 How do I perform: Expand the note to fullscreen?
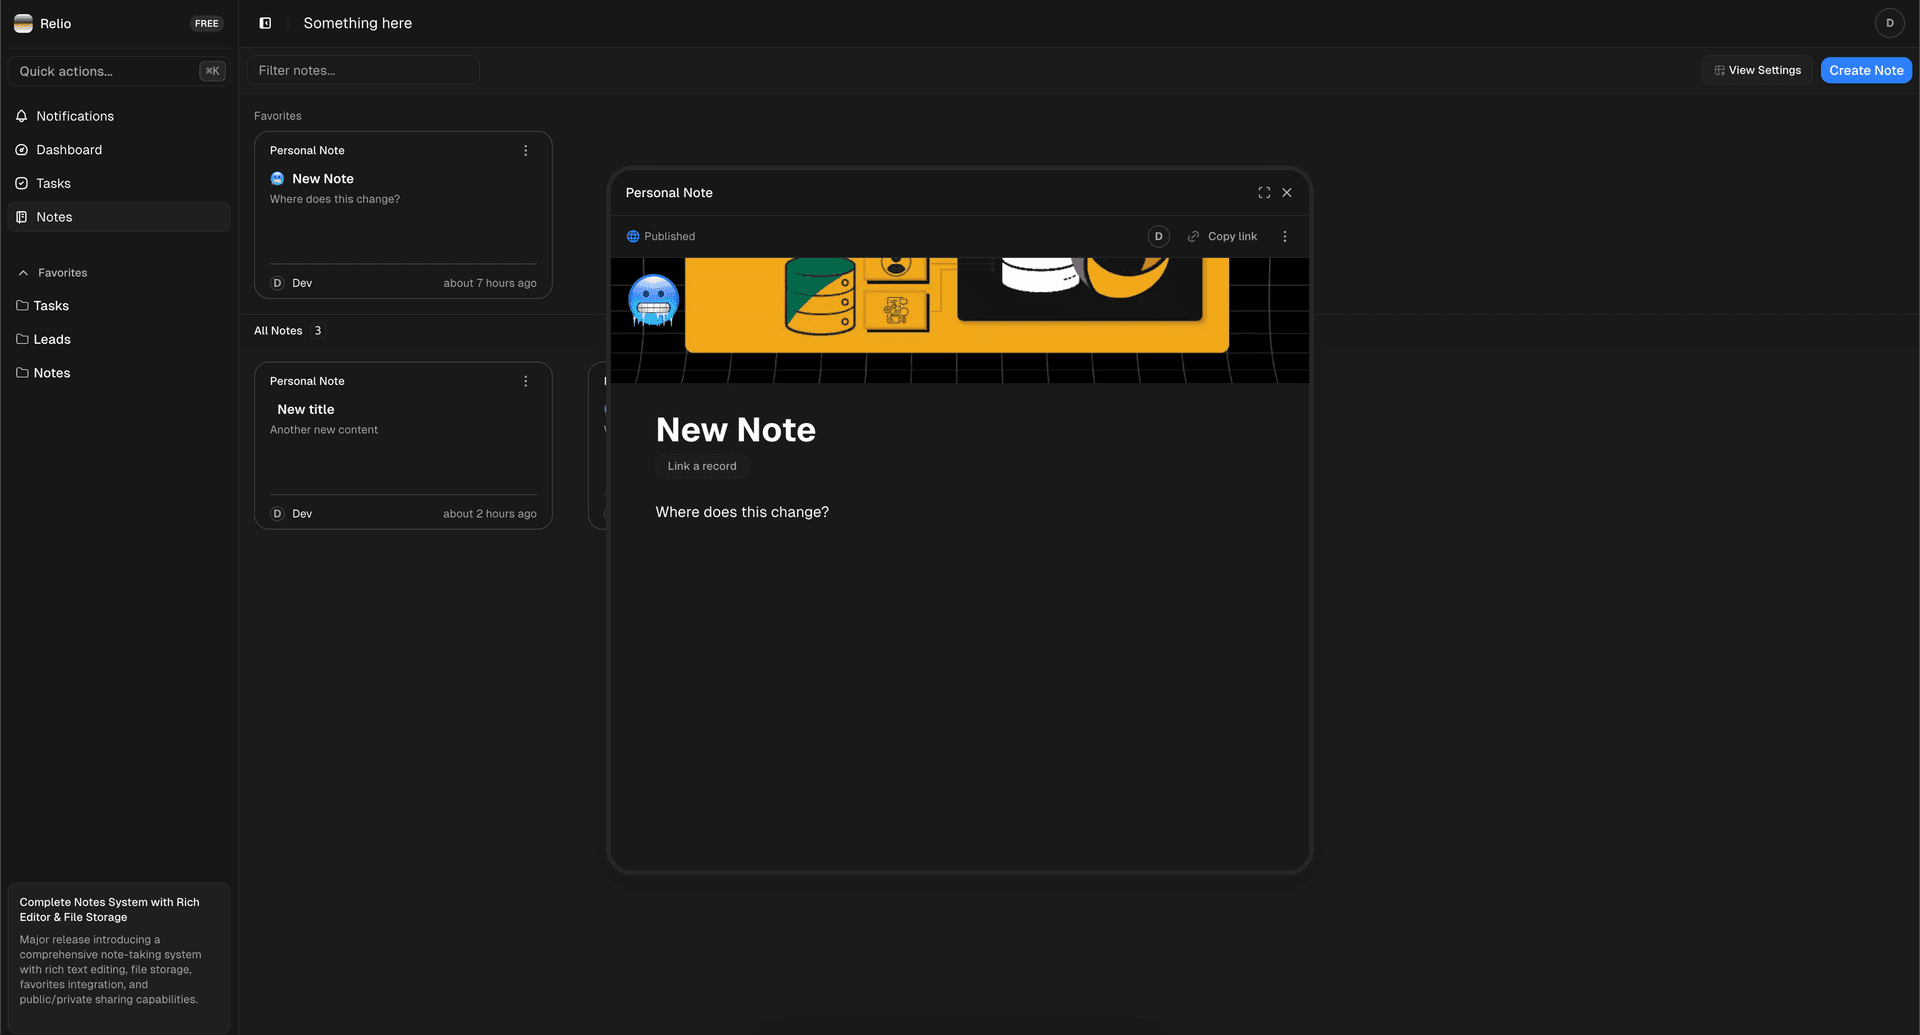click(1264, 193)
